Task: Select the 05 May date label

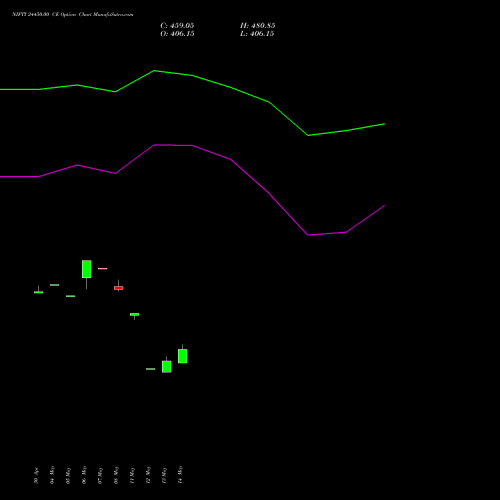Action: (68, 475)
